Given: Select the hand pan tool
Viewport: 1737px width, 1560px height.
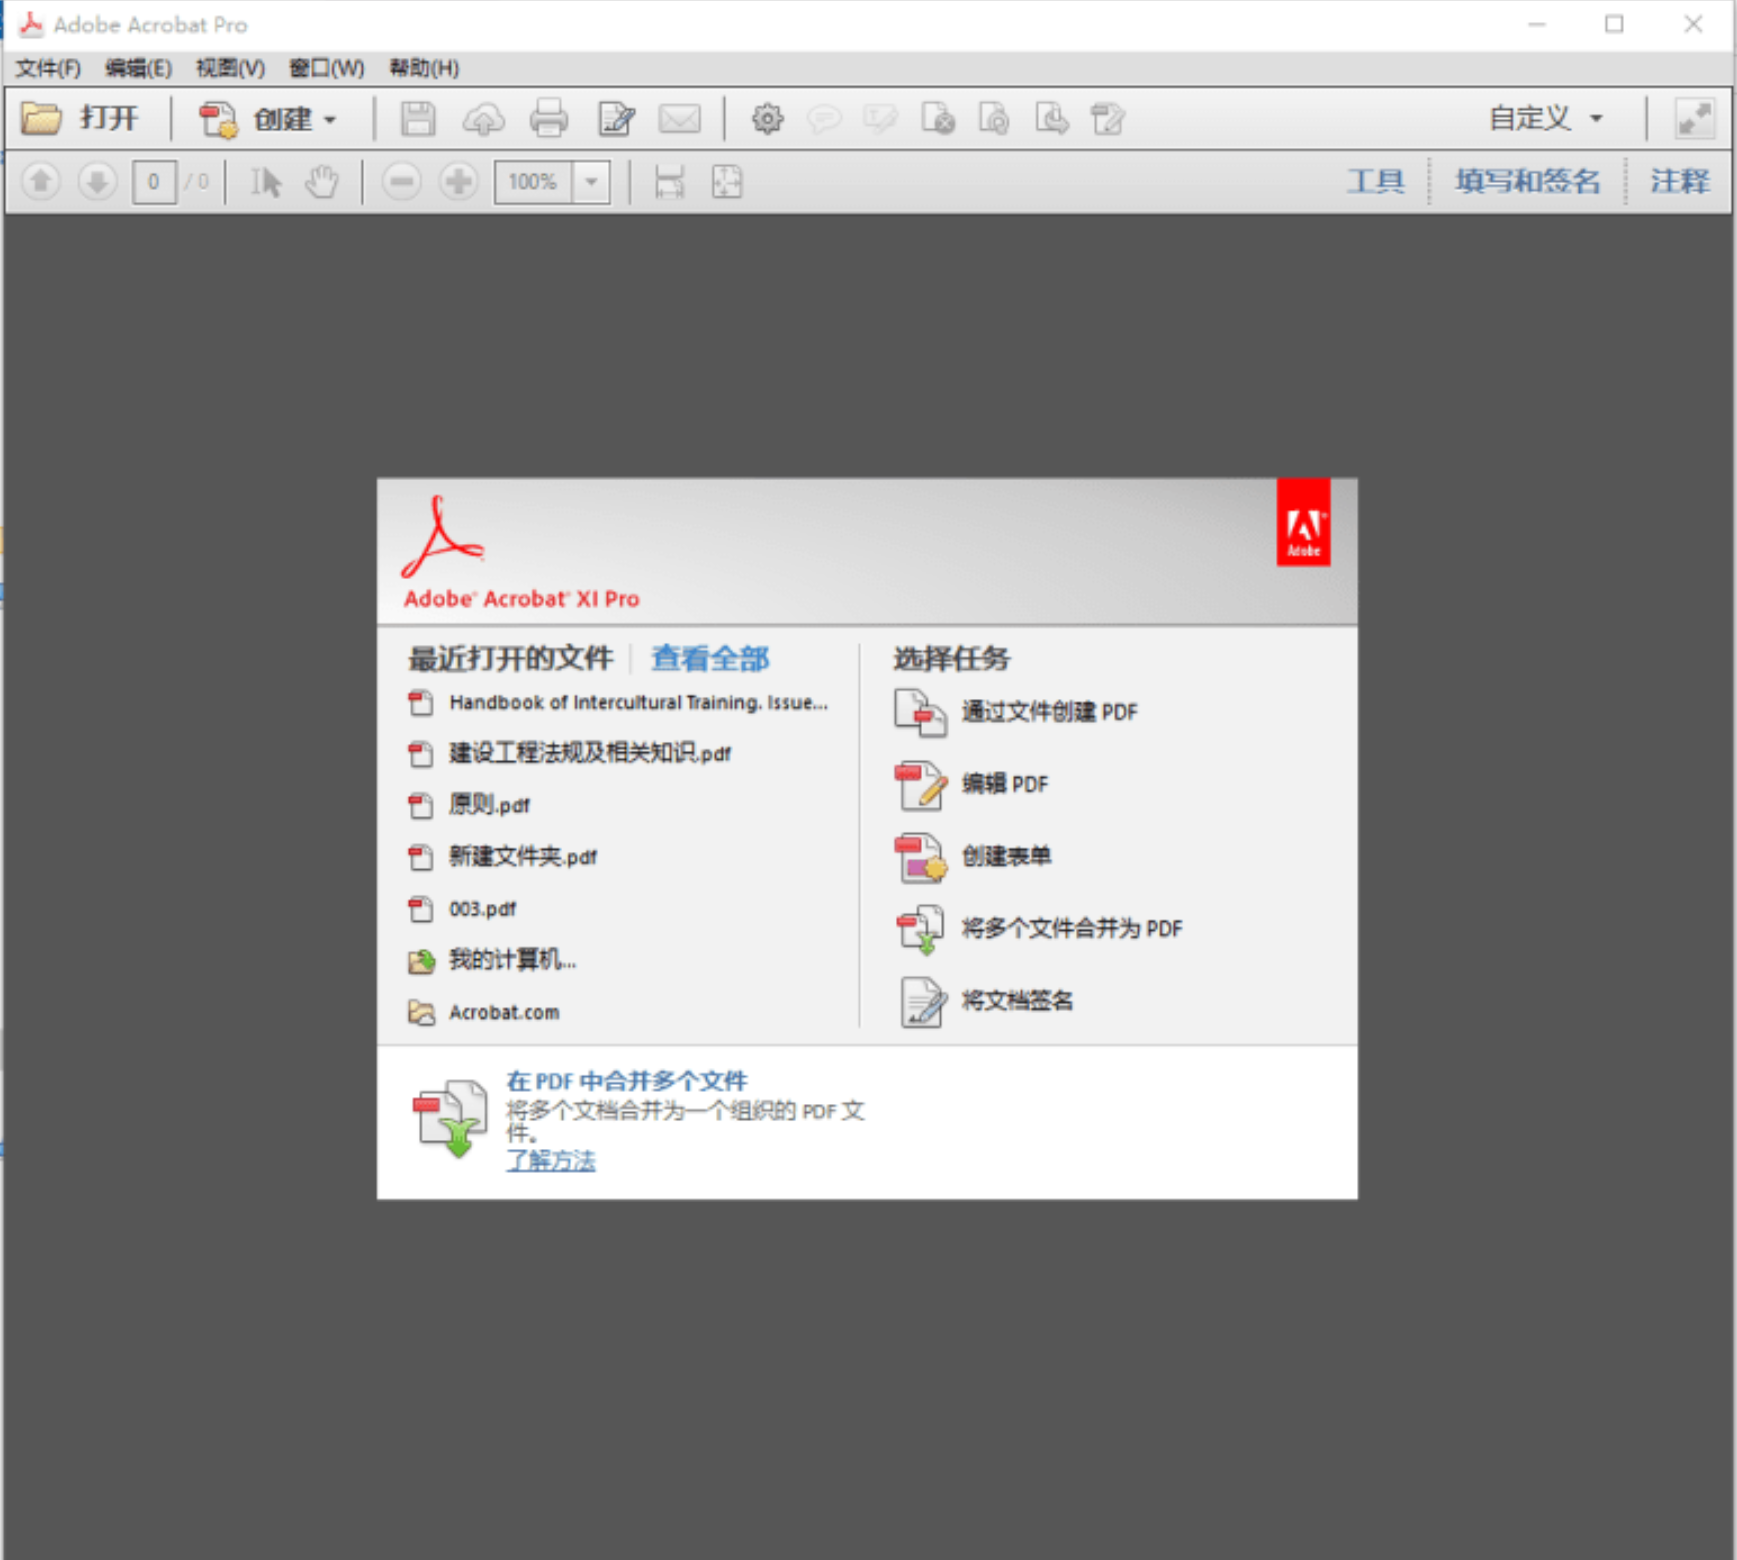Looking at the screenshot, I should [322, 182].
